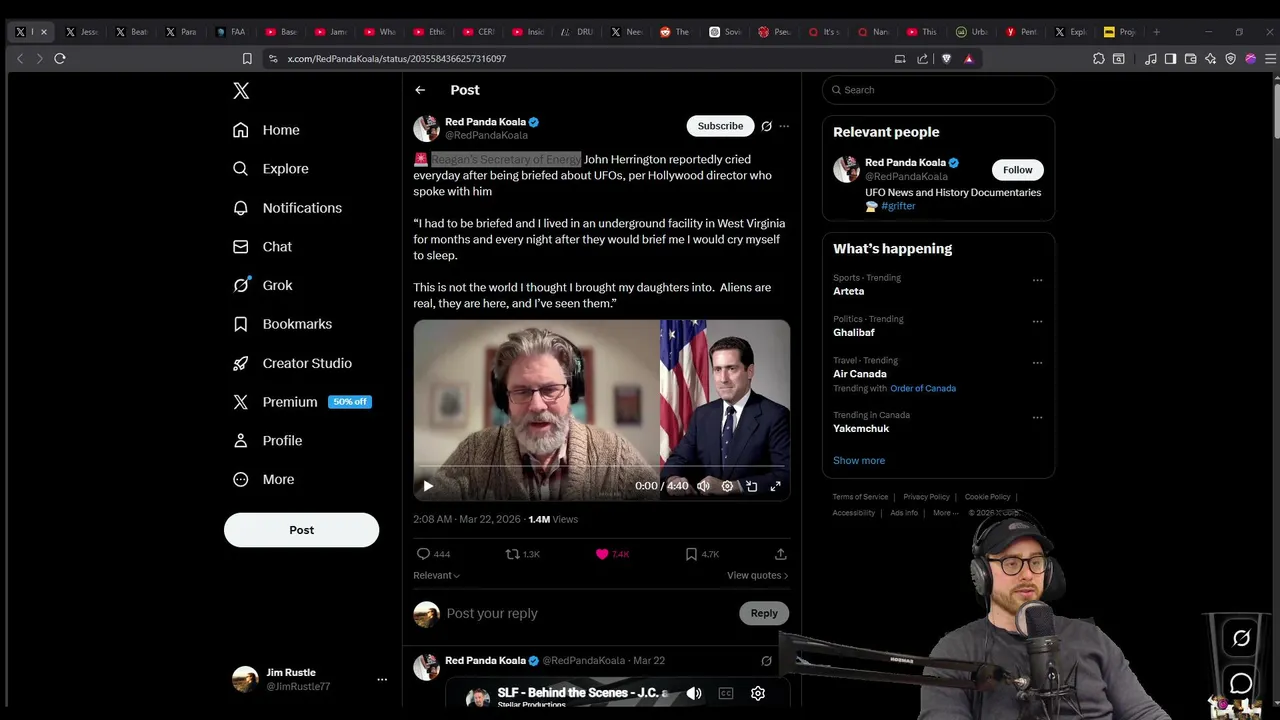Bookmark the post (4.7K)
Image resolution: width=1280 pixels, height=720 pixels.
coord(701,554)
